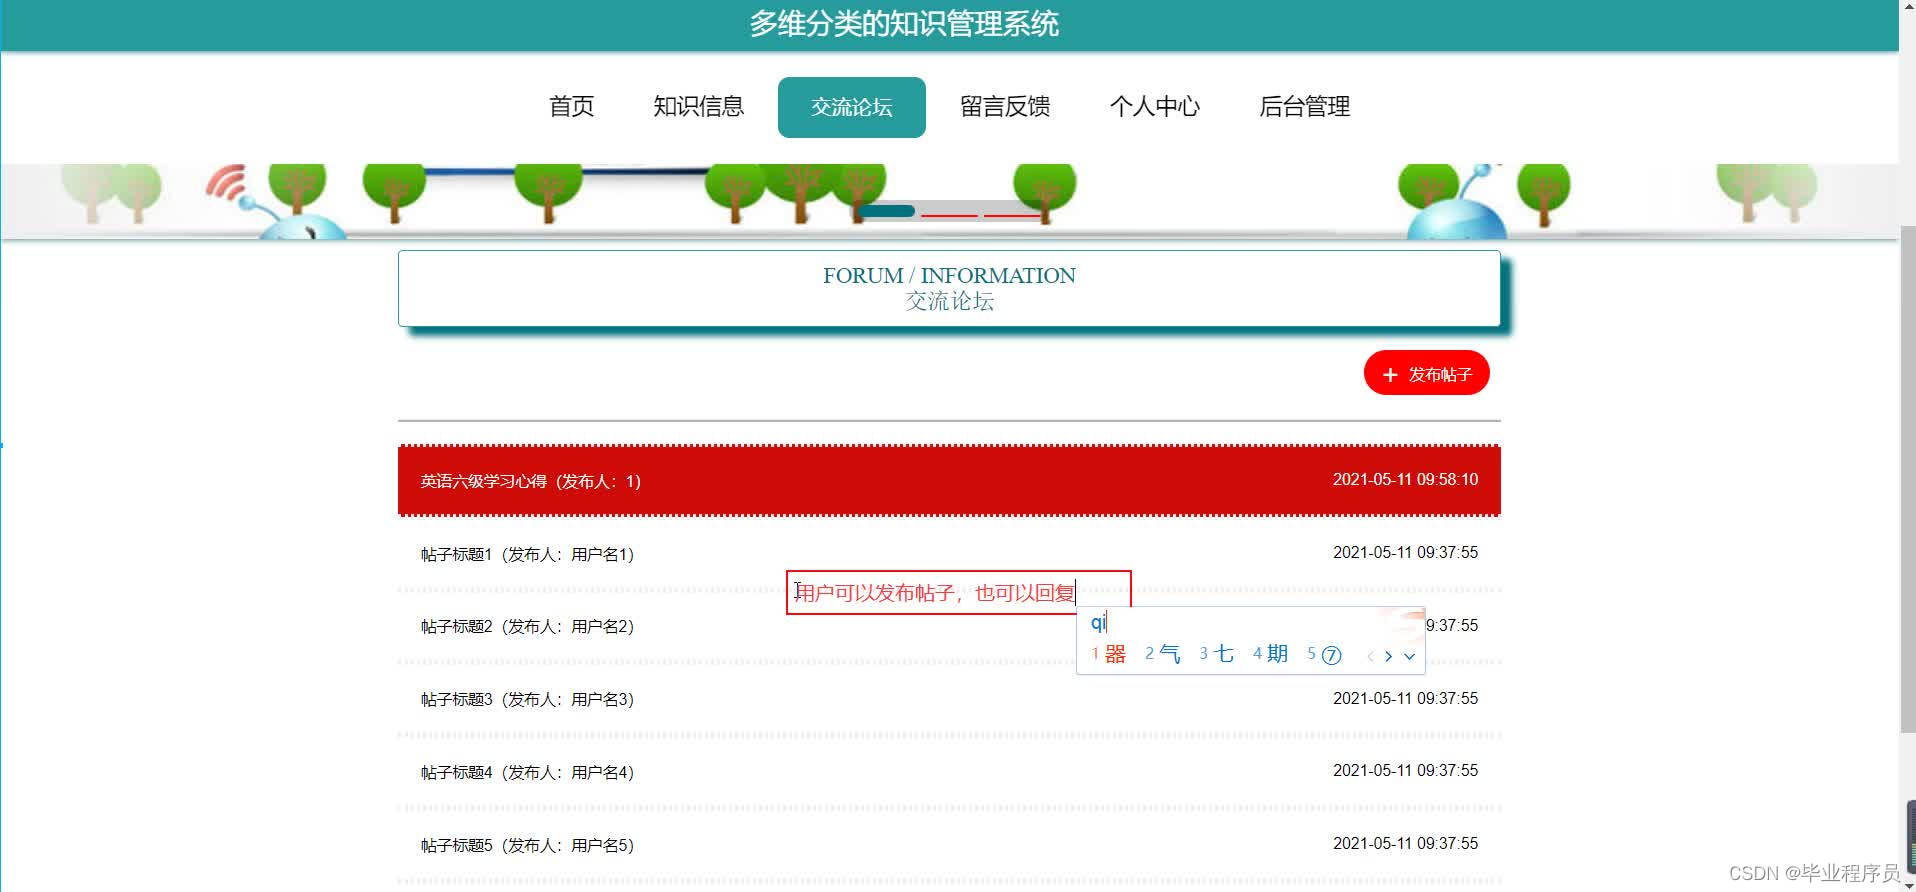
Task: Click 帖子标题1 timestamp 2021-05-11 09:37:55
Action: [1405, 552]
